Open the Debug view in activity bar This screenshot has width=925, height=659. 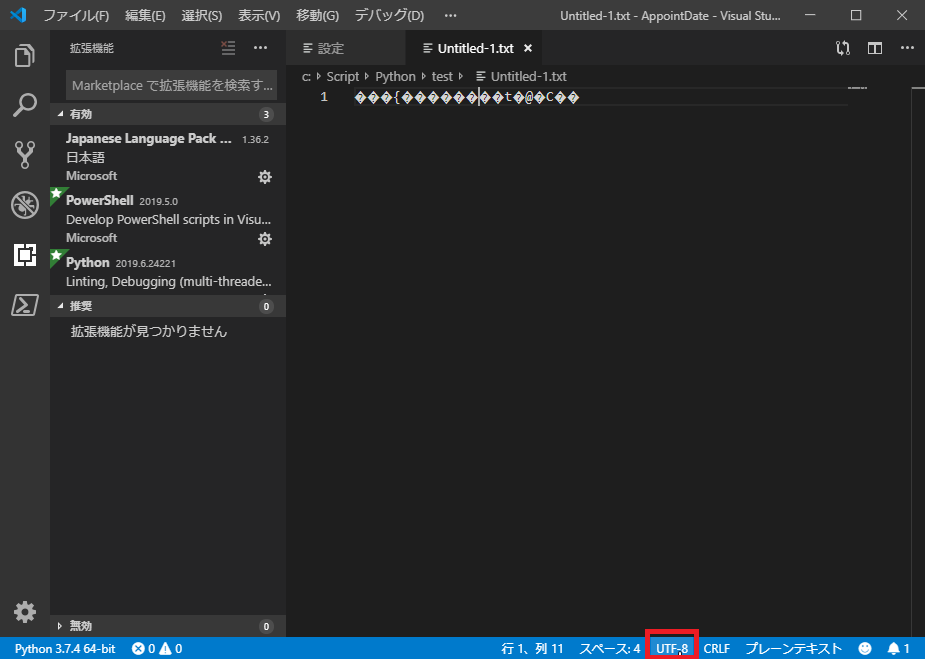coord(24,205)
